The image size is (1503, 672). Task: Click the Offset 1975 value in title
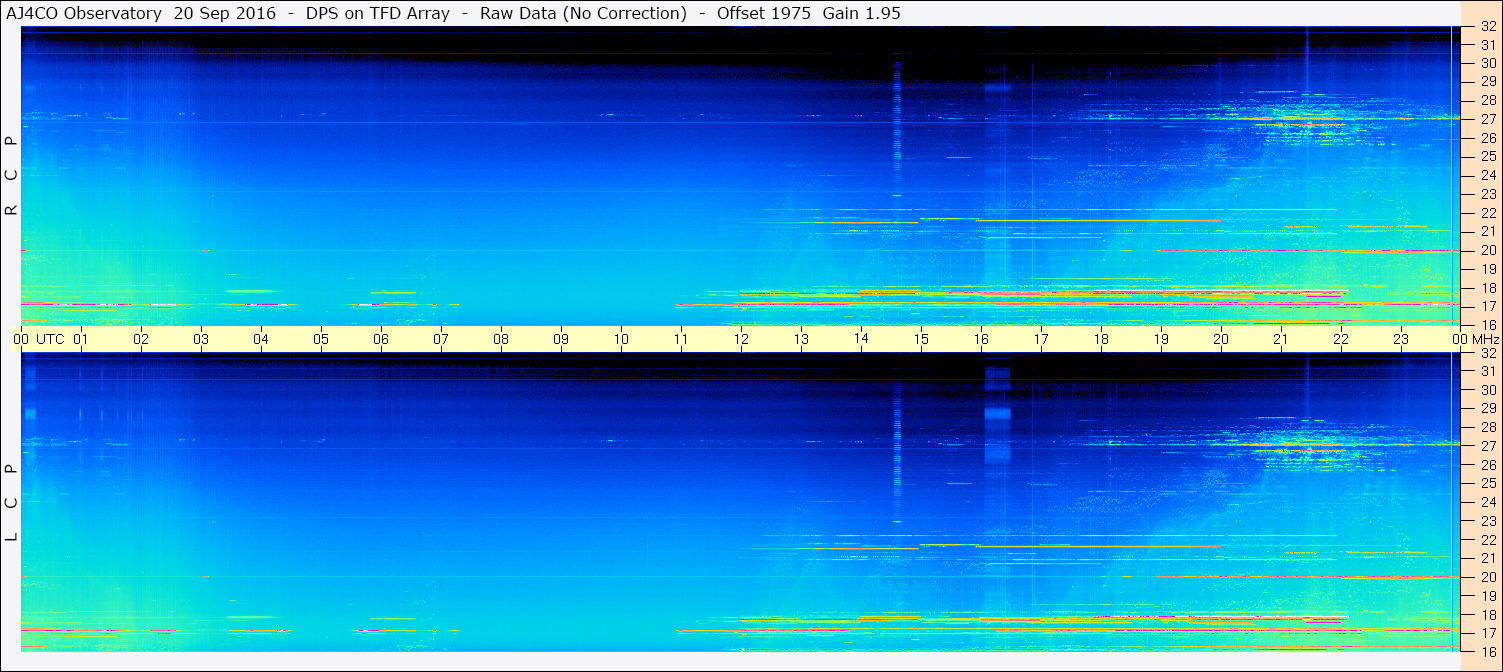pyautogui.click(x=764, y=14)
